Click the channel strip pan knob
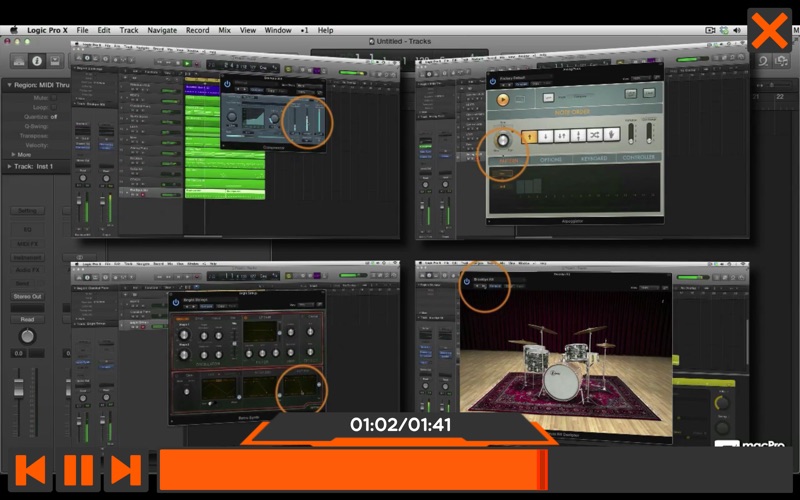Screen dimensions: 800x500 point(27,336)
